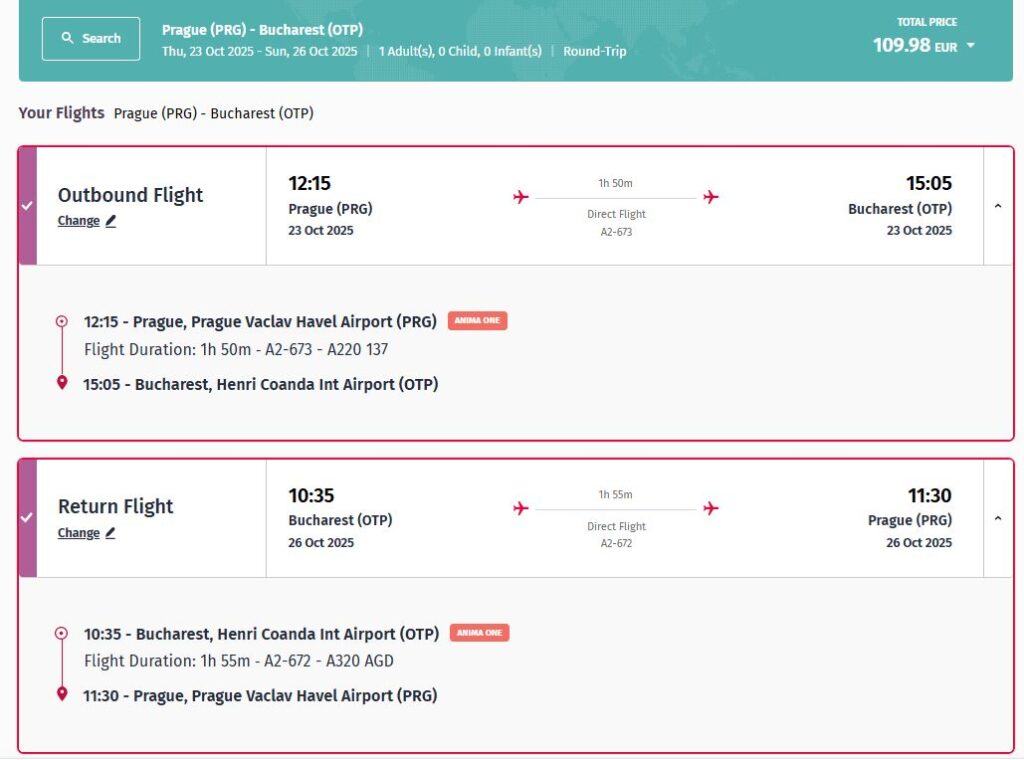Toggle the Outbound Flight selected checkmark

(27, 206)
